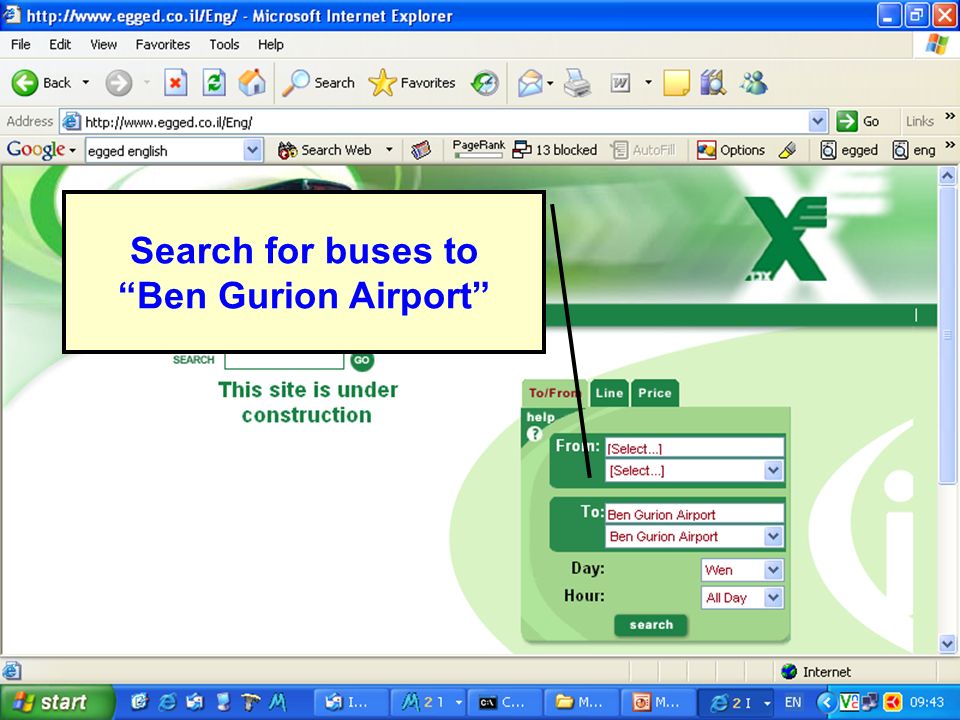Image resolution: width=960 pixels, height=720 pixels.
Task: Open the Favorites star button
Action: 412,83
